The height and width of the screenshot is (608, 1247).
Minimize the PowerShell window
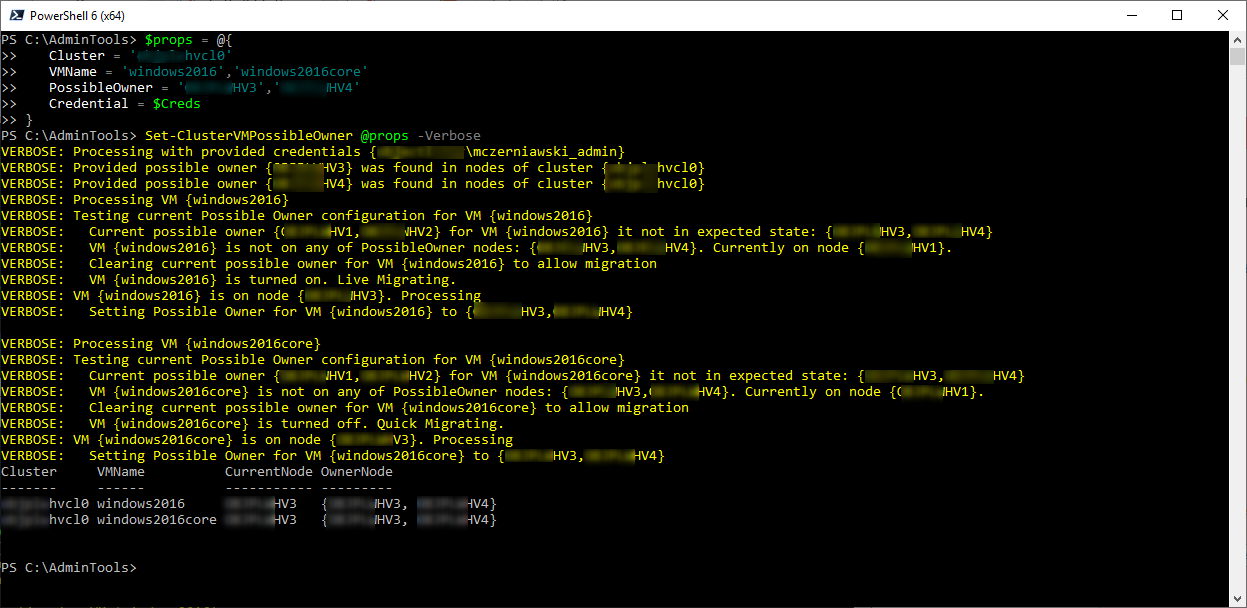click(1131, 15)
